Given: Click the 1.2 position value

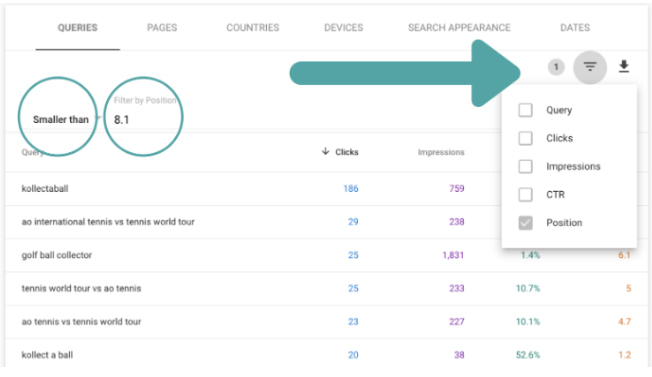Looking at the screenshot, I should (x=625, y=355).
